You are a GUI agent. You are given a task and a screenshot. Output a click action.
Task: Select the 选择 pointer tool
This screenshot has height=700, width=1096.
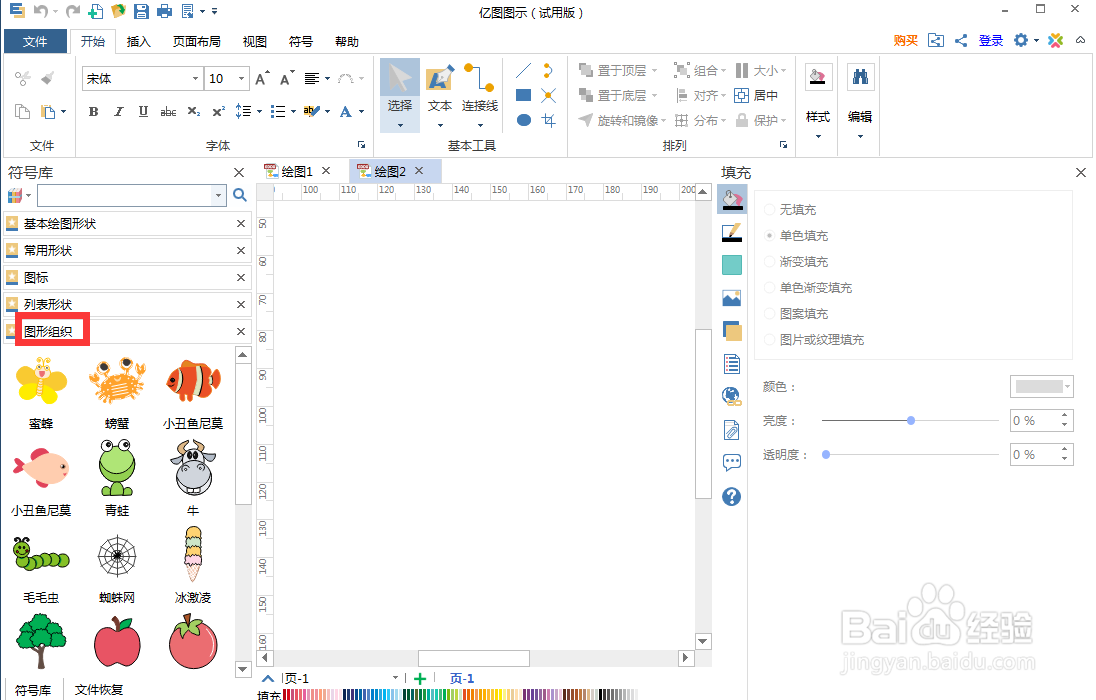[x=400, y=95]
